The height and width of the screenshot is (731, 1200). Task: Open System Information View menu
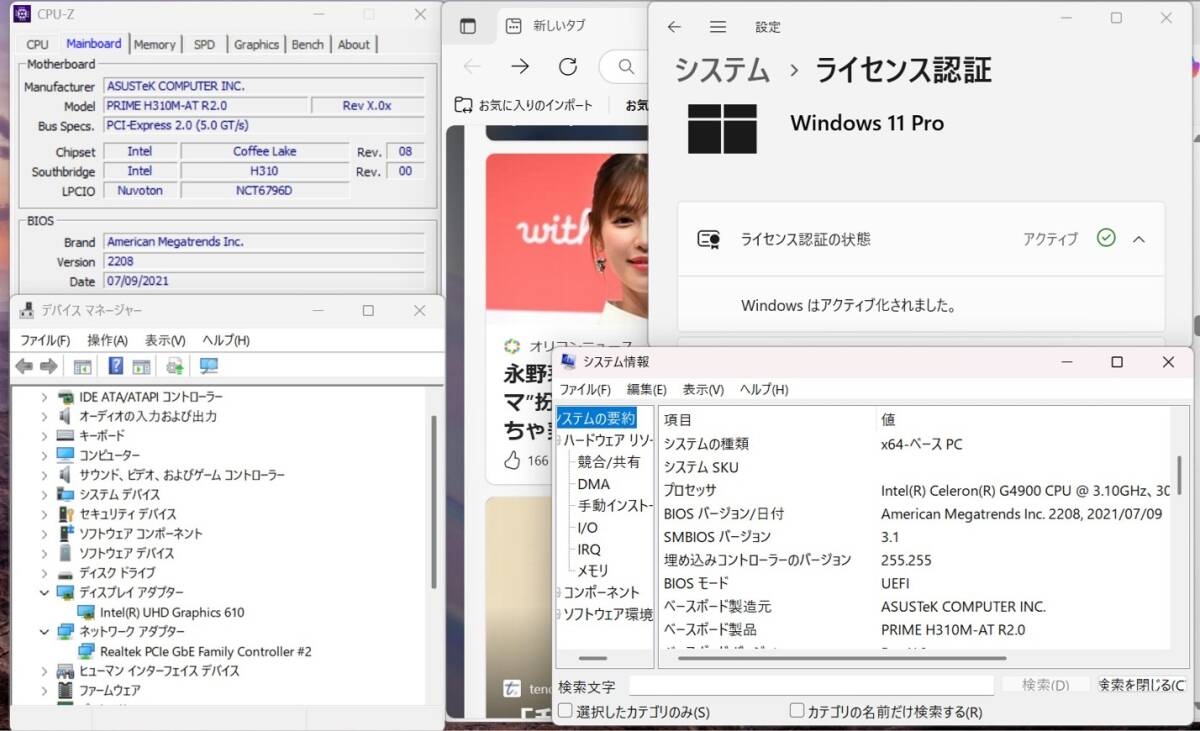pyautogui.click(x=703, y=389)
